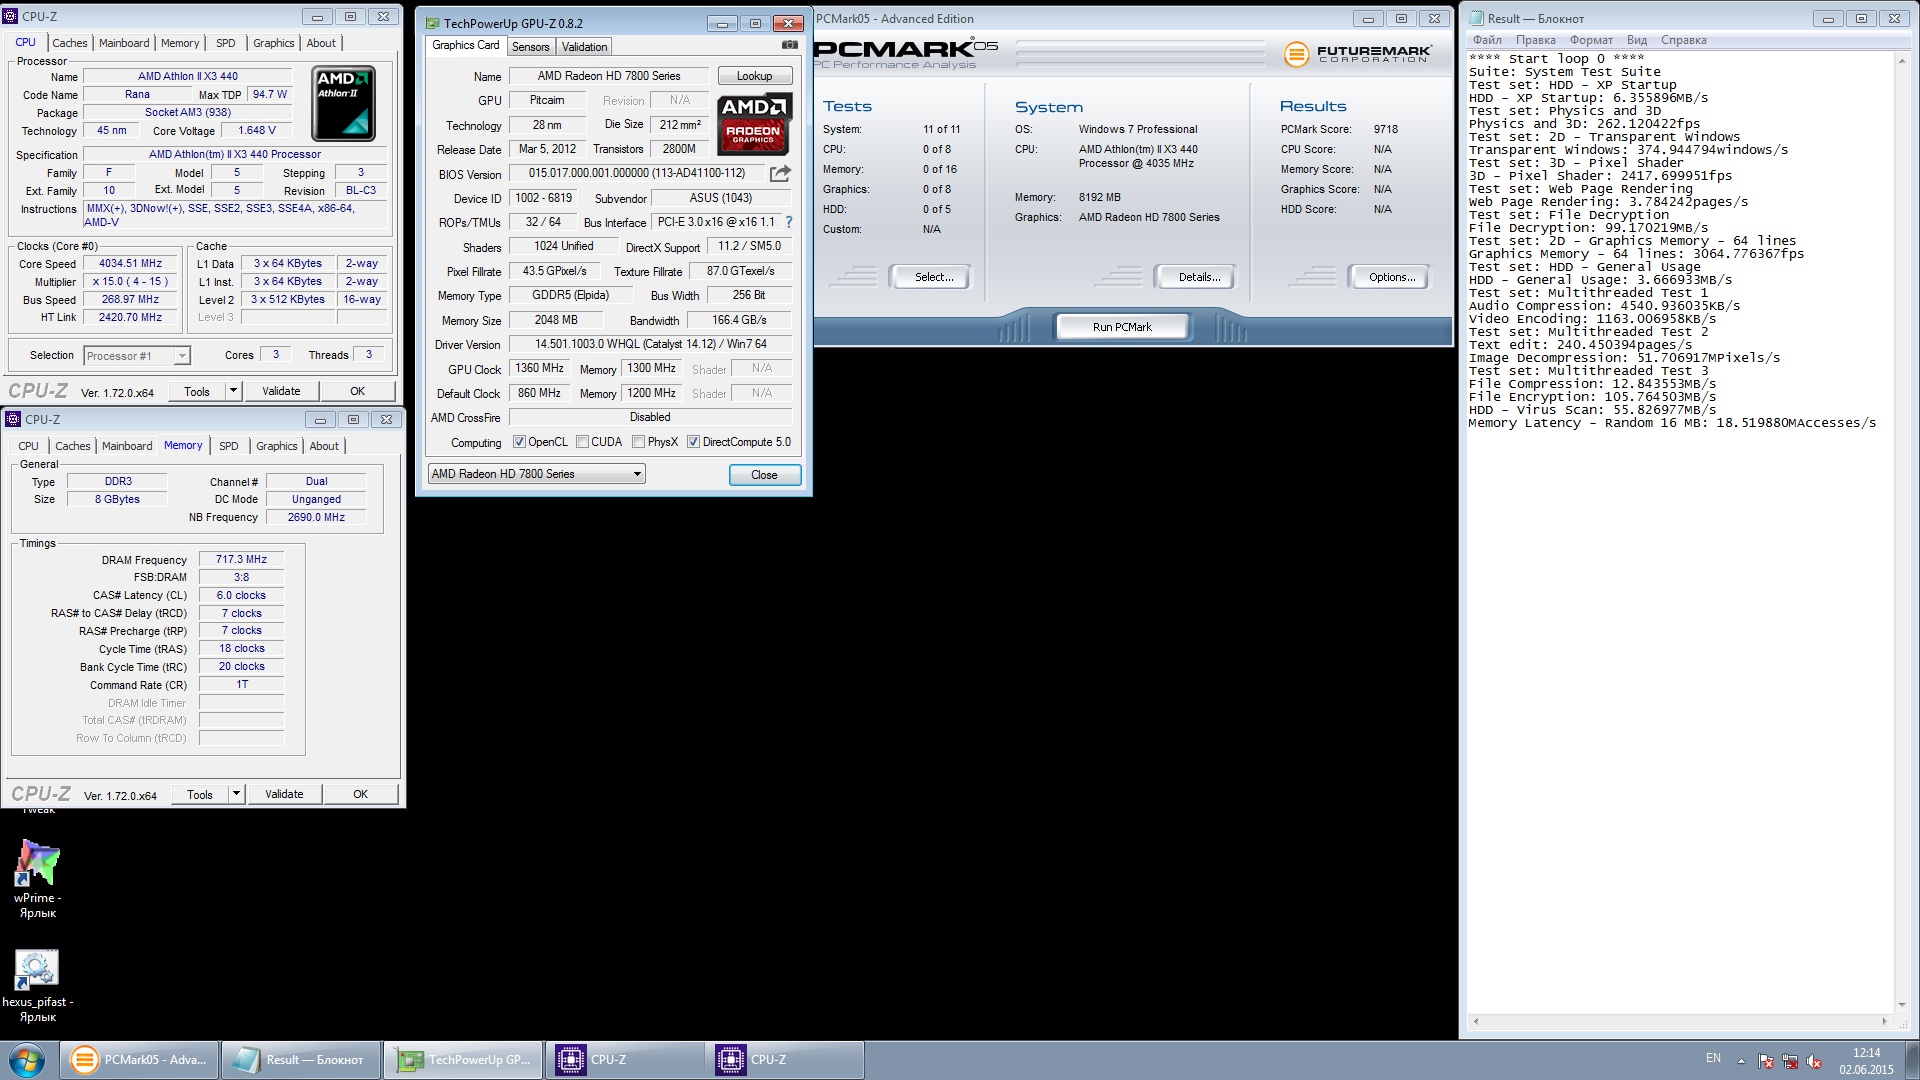Open the Validation tab in GPU-Z
1920x1080 pixels.
tap(584, 47)
